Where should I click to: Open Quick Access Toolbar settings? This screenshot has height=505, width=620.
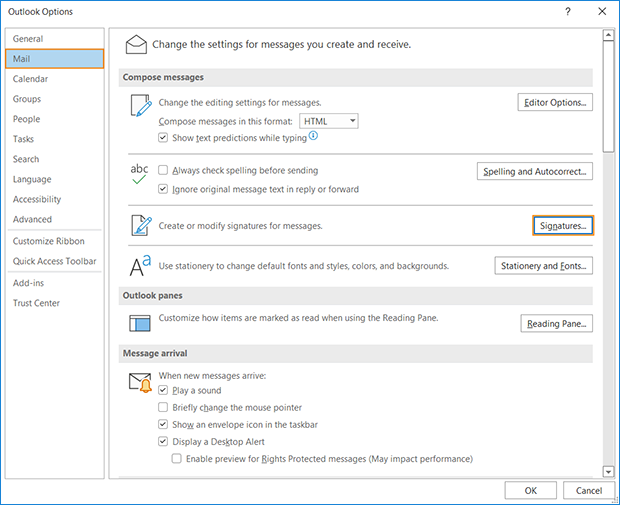55,261
